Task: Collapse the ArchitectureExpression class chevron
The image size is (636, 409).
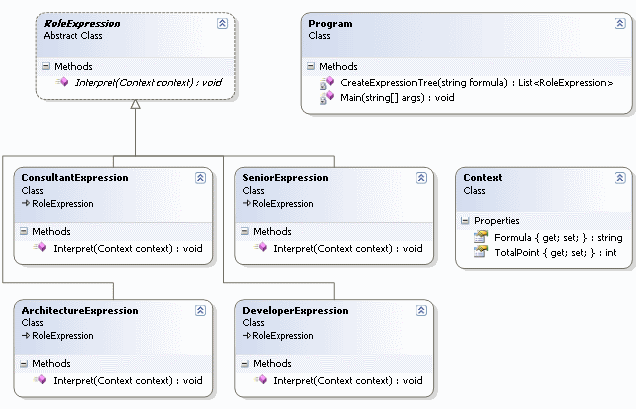Action: [x=200, y=311]
